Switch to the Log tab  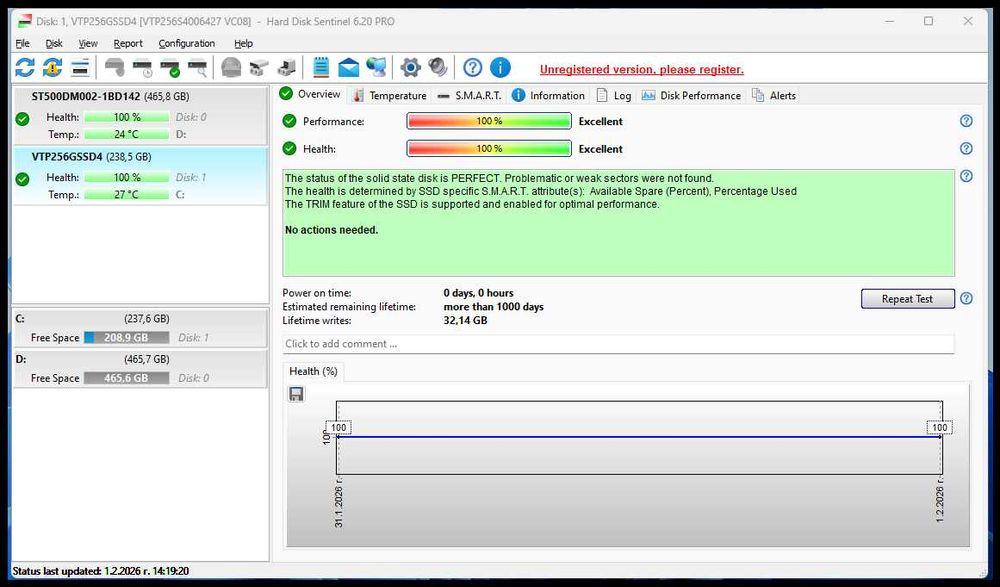point(614,95)
